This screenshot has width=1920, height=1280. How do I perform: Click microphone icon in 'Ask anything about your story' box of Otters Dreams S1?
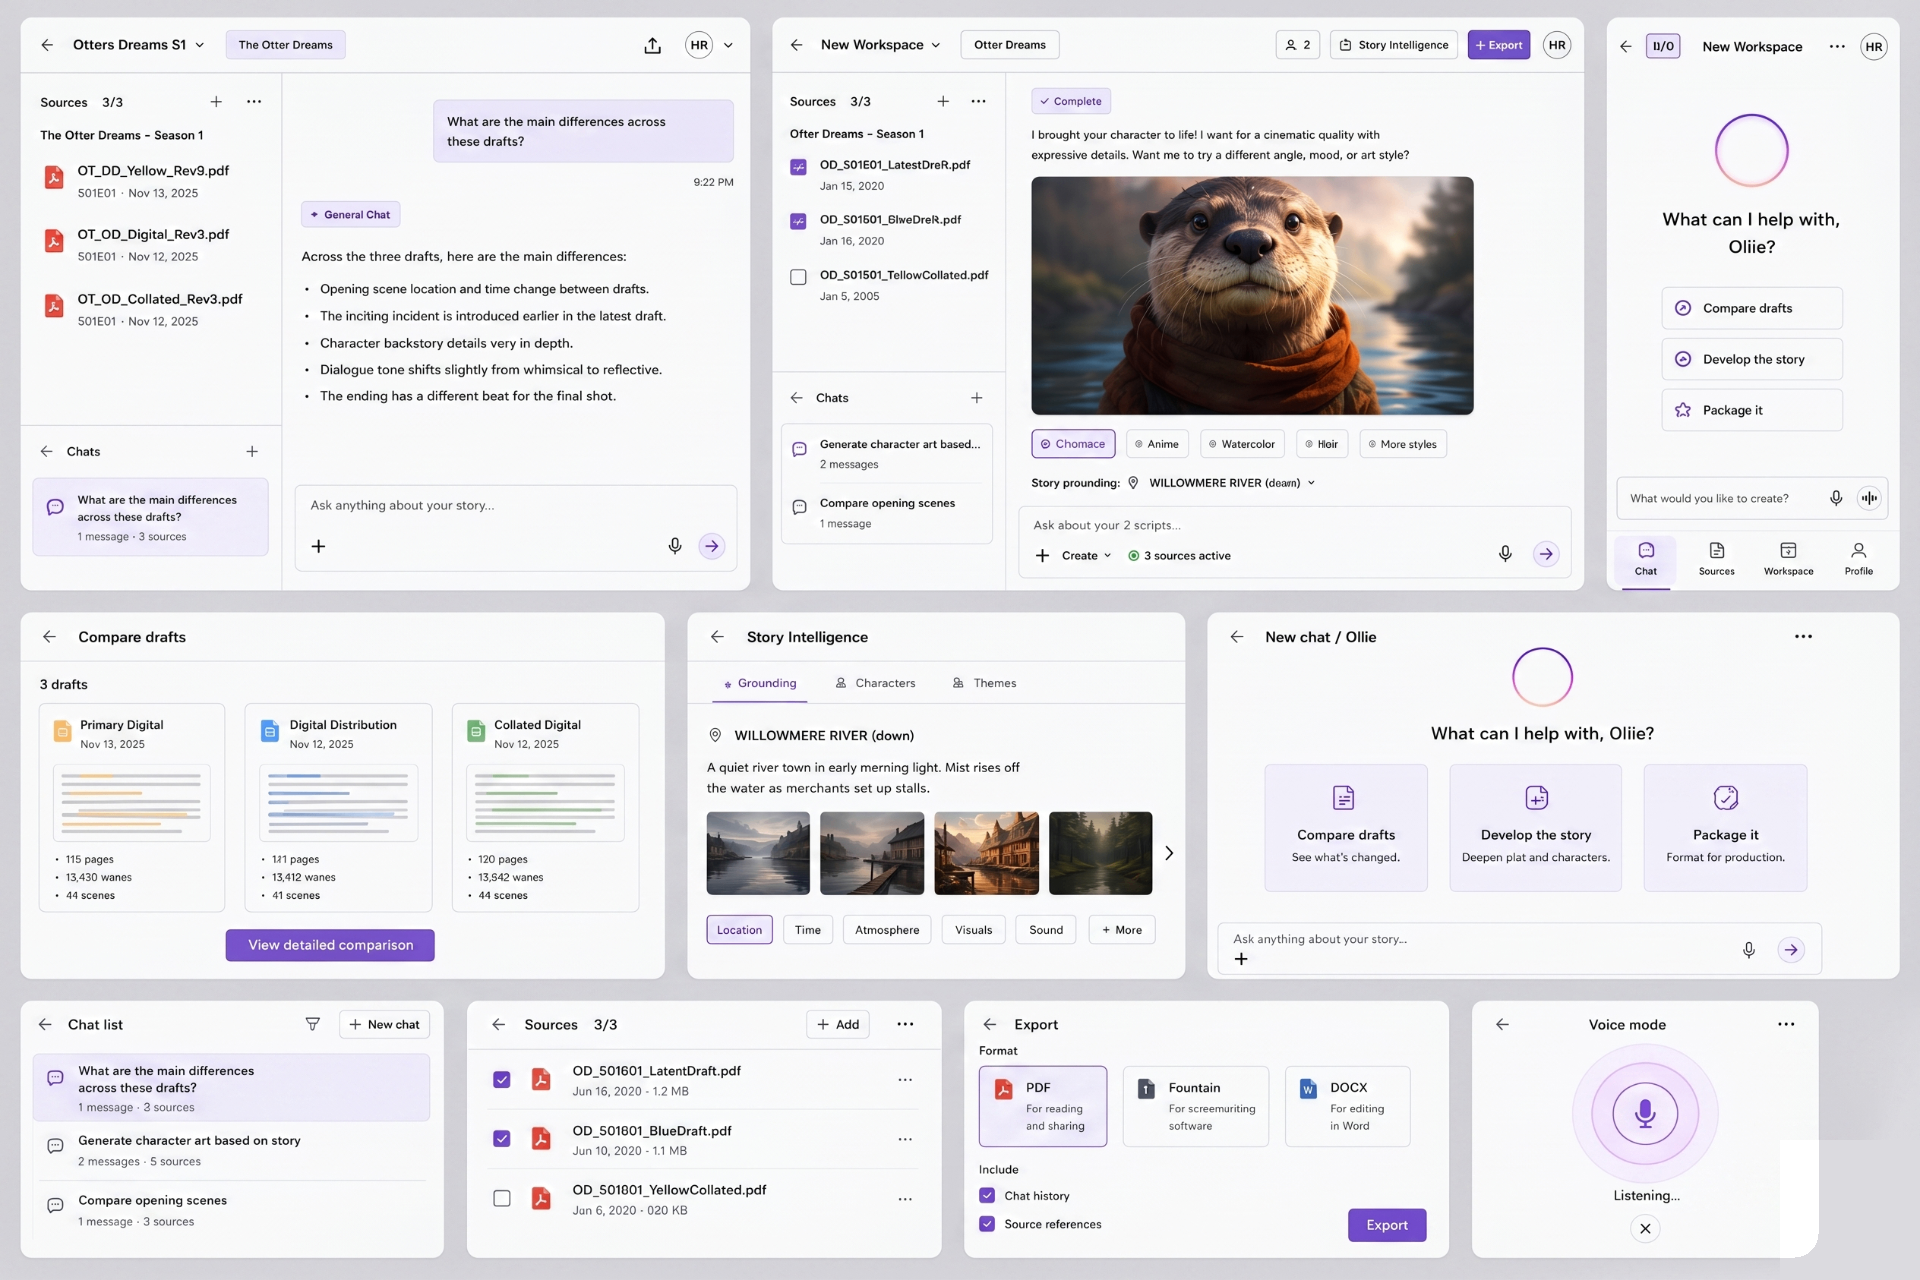(x=675, y=546)
